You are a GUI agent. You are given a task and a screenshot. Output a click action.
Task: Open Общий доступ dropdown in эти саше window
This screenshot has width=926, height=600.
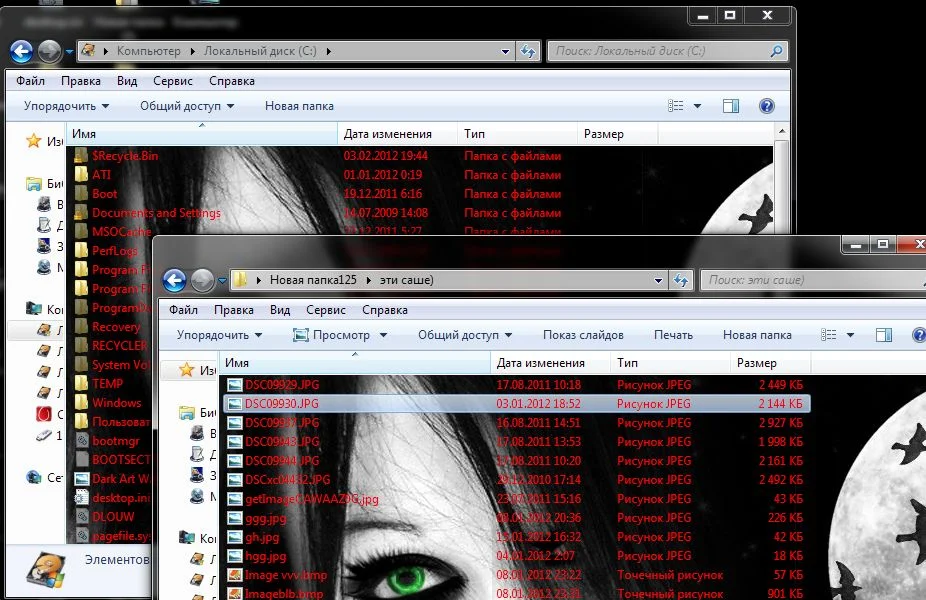click(465, 335)
